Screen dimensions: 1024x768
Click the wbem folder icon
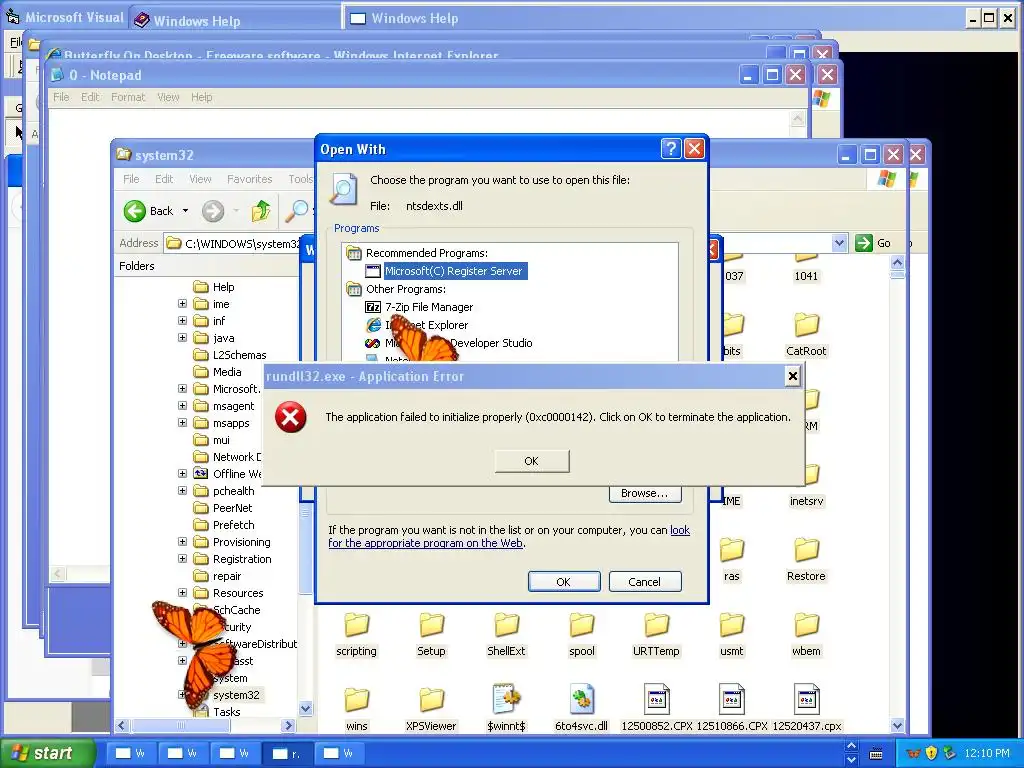pyautogui.click(x=807, y=625)
